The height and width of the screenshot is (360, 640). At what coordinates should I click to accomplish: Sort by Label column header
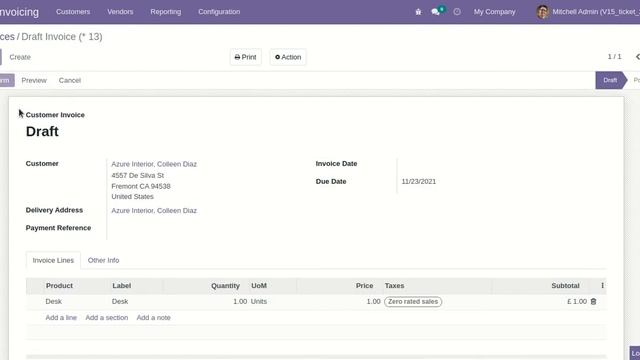pos(122,286)
